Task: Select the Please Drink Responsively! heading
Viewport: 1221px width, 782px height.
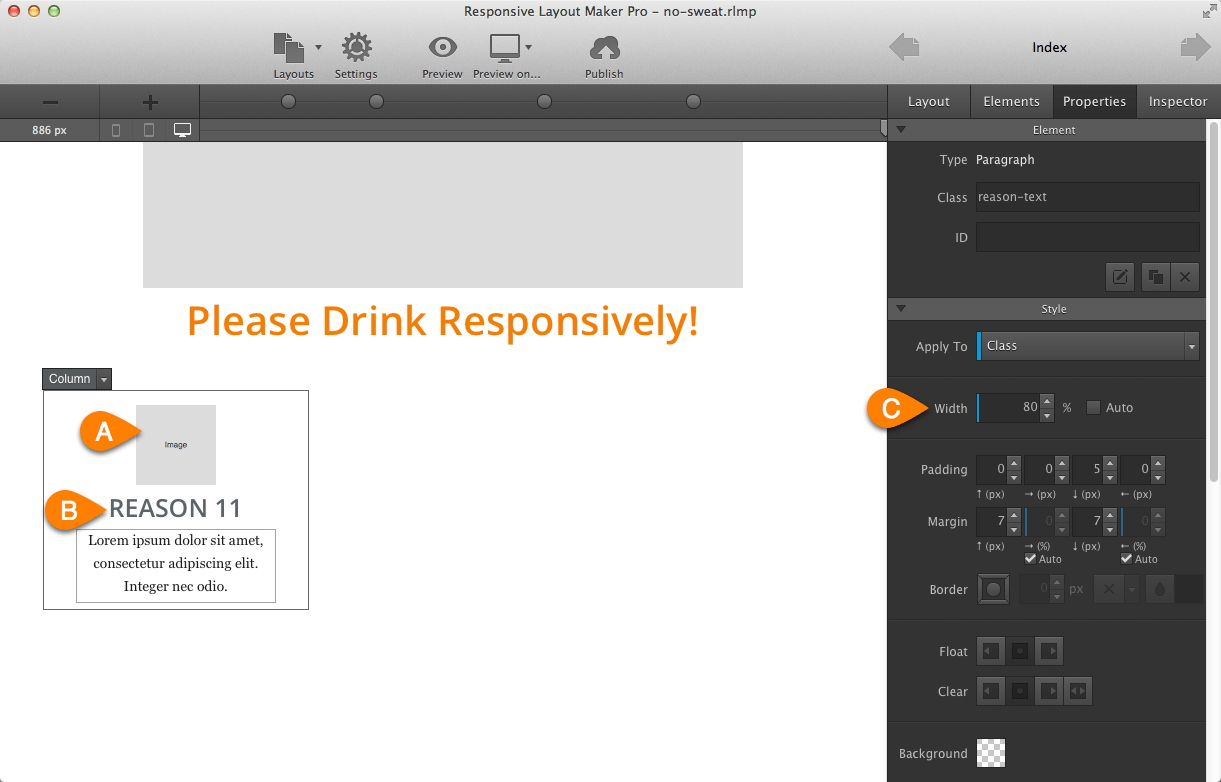Action: (442, 320)
